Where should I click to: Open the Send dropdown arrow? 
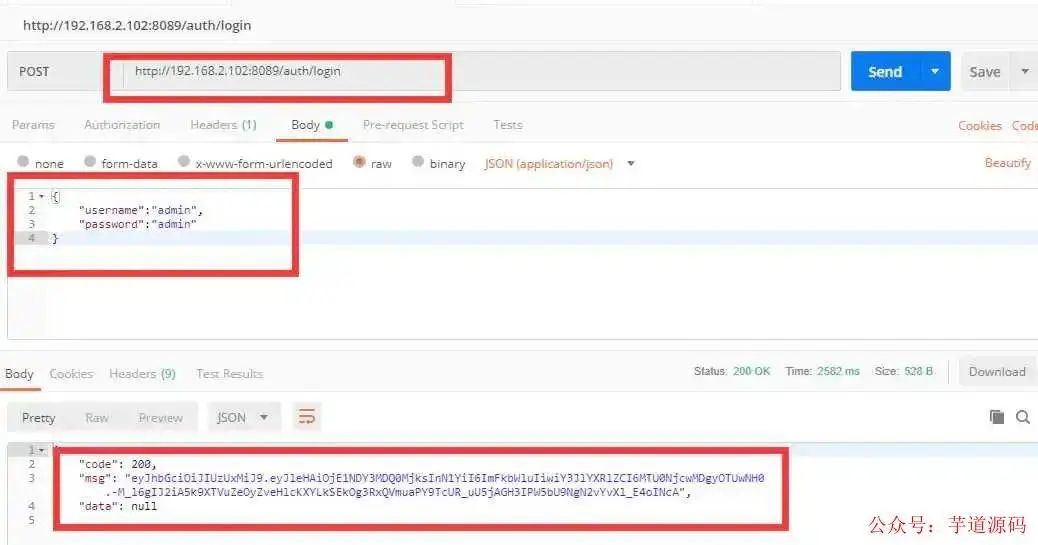[935, 72]
